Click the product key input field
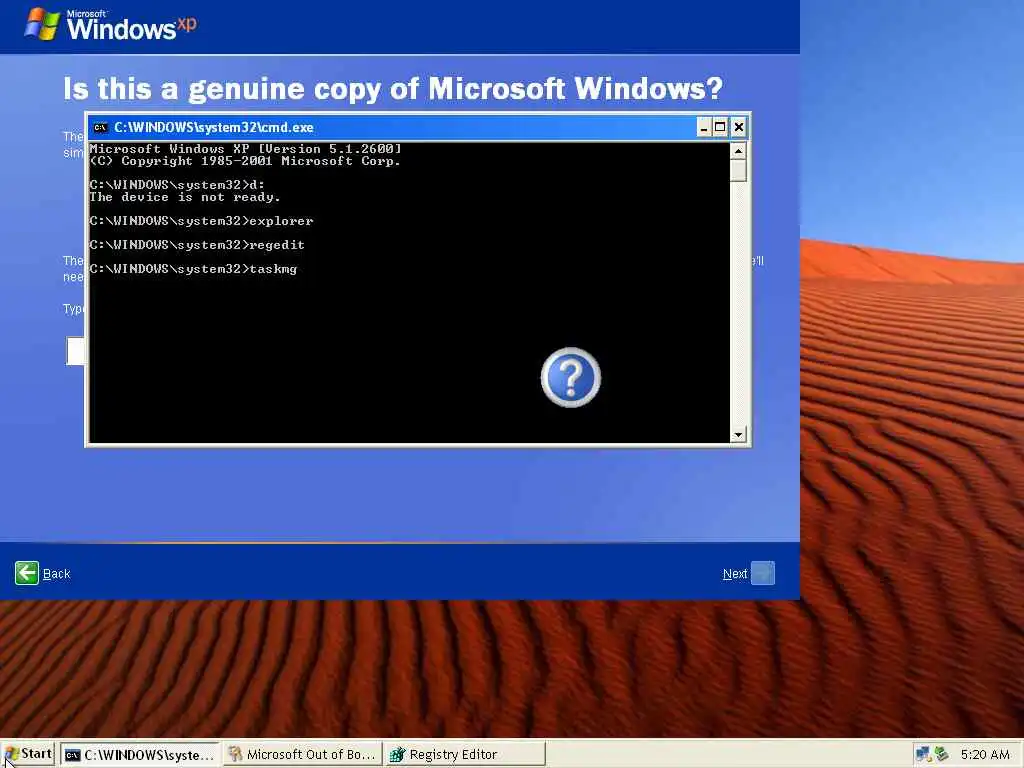 (76, 351)
